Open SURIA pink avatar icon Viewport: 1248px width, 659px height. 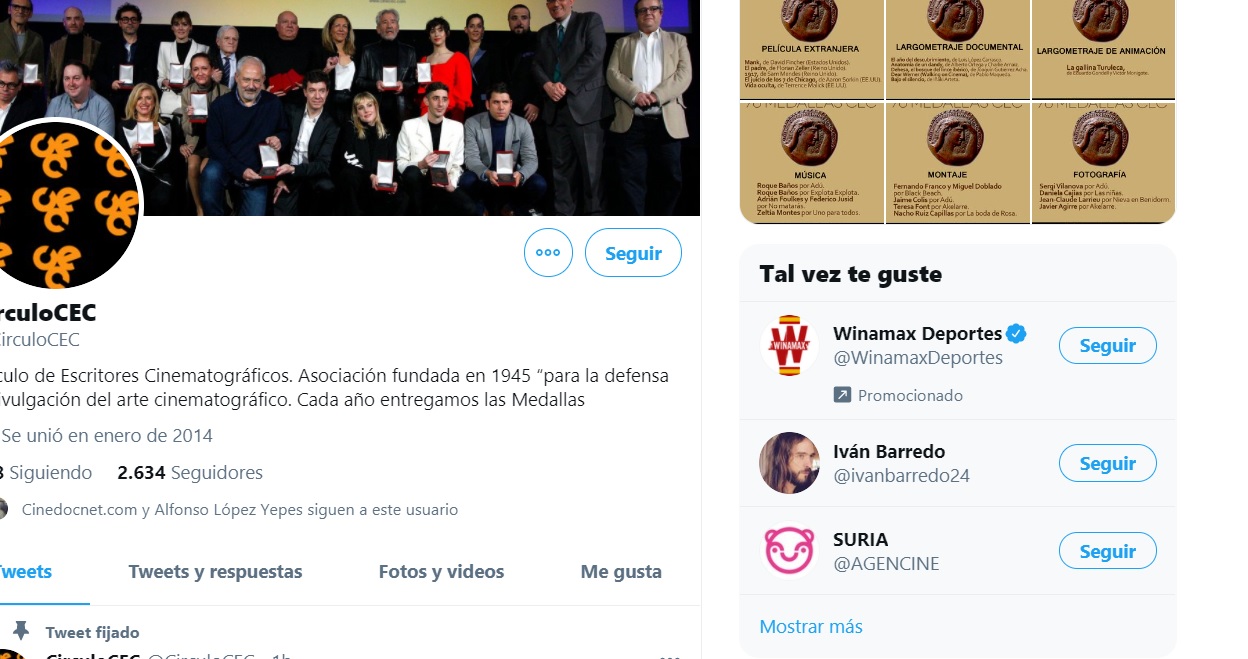pyautogui.click(x=789, y=551)
